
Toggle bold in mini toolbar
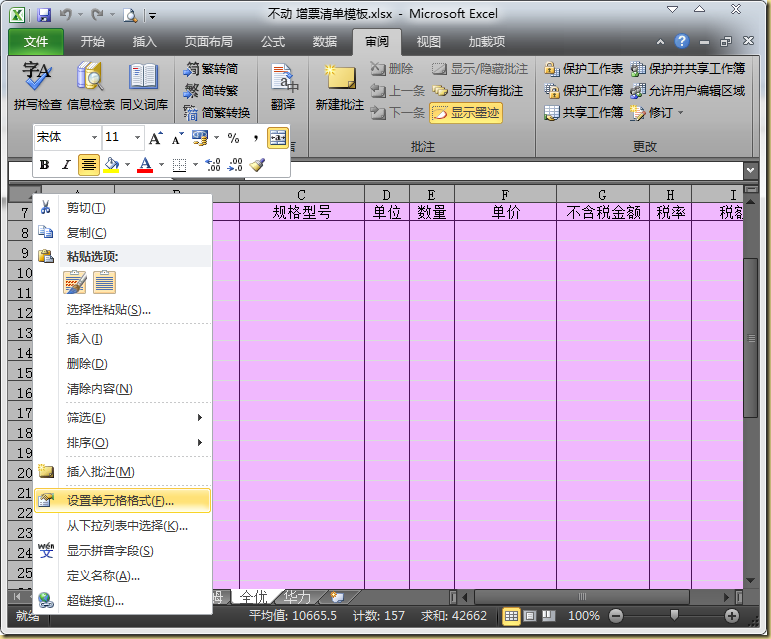[x=44, y=165]
